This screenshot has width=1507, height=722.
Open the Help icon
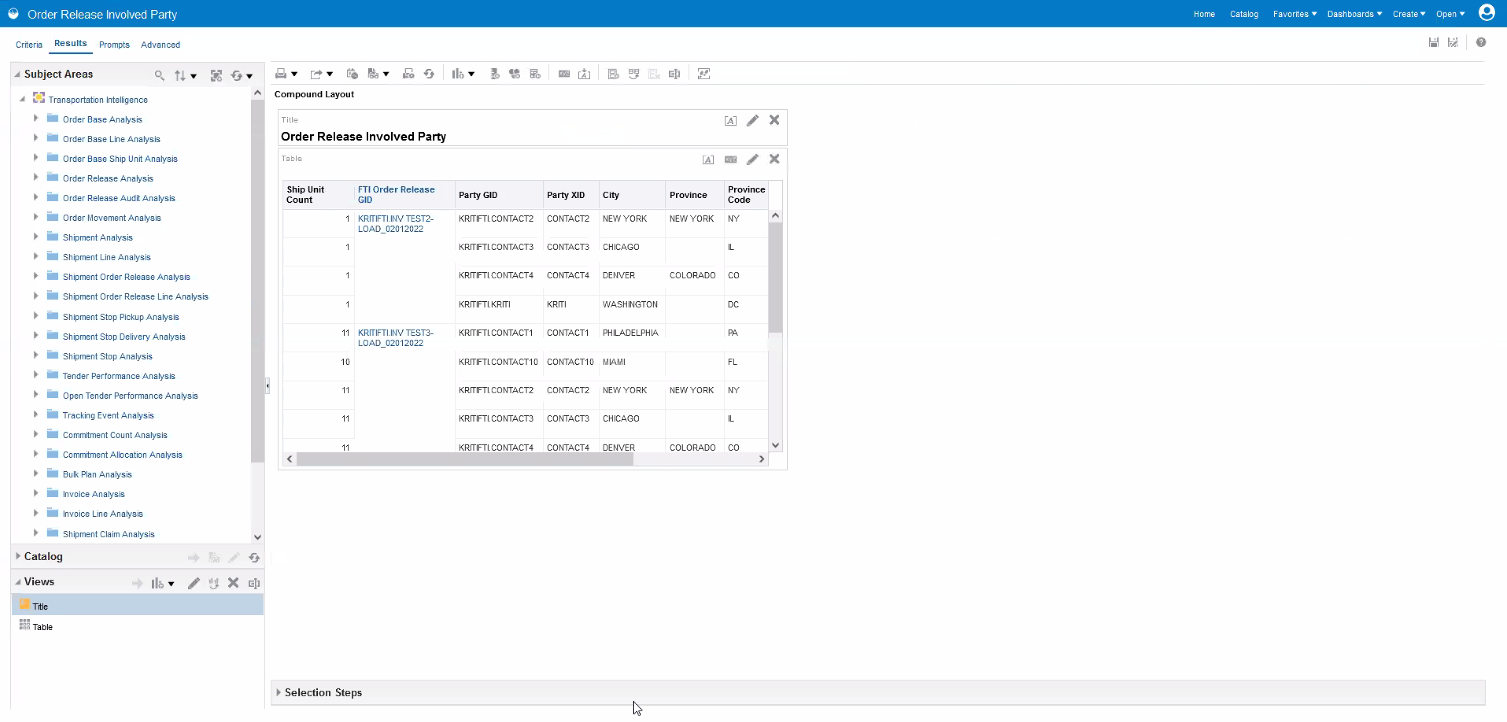[1481, 43]
